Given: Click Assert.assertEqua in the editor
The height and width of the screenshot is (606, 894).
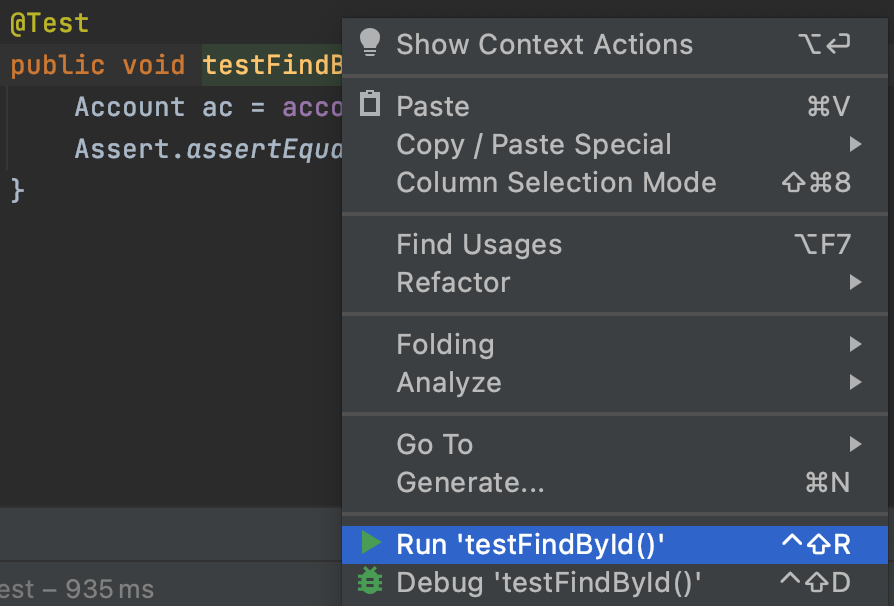Looking at the screenshot, I should 208,149.
